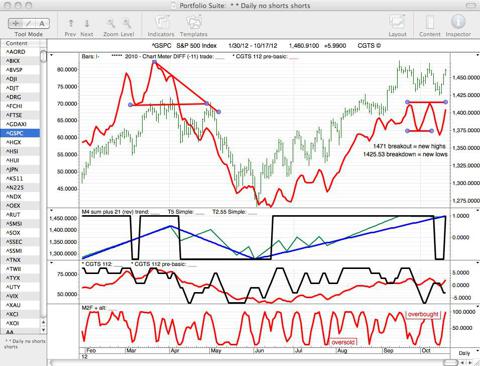480x366 pixels.
Task: Select the text annotation tool mode
Action: [42, 23]
